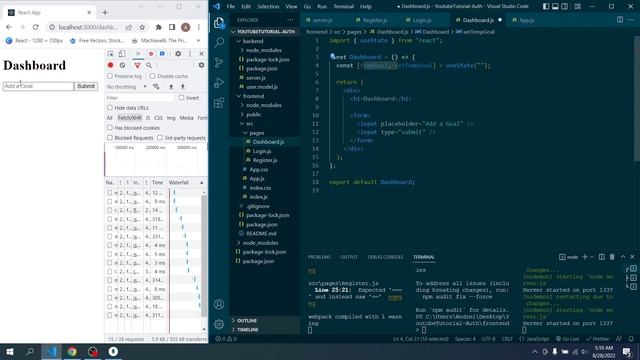The width and height of the screenshot is (640, 360).
Task: Filter network requests by Fetch/XHR
Action: 130,118
